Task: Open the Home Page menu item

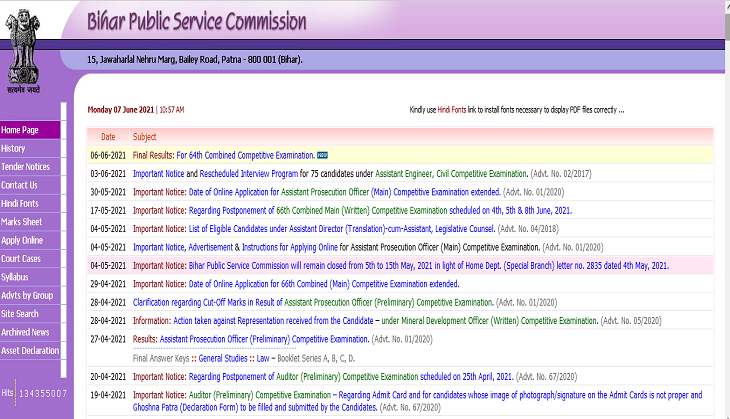Action: (x=30, y=130)
